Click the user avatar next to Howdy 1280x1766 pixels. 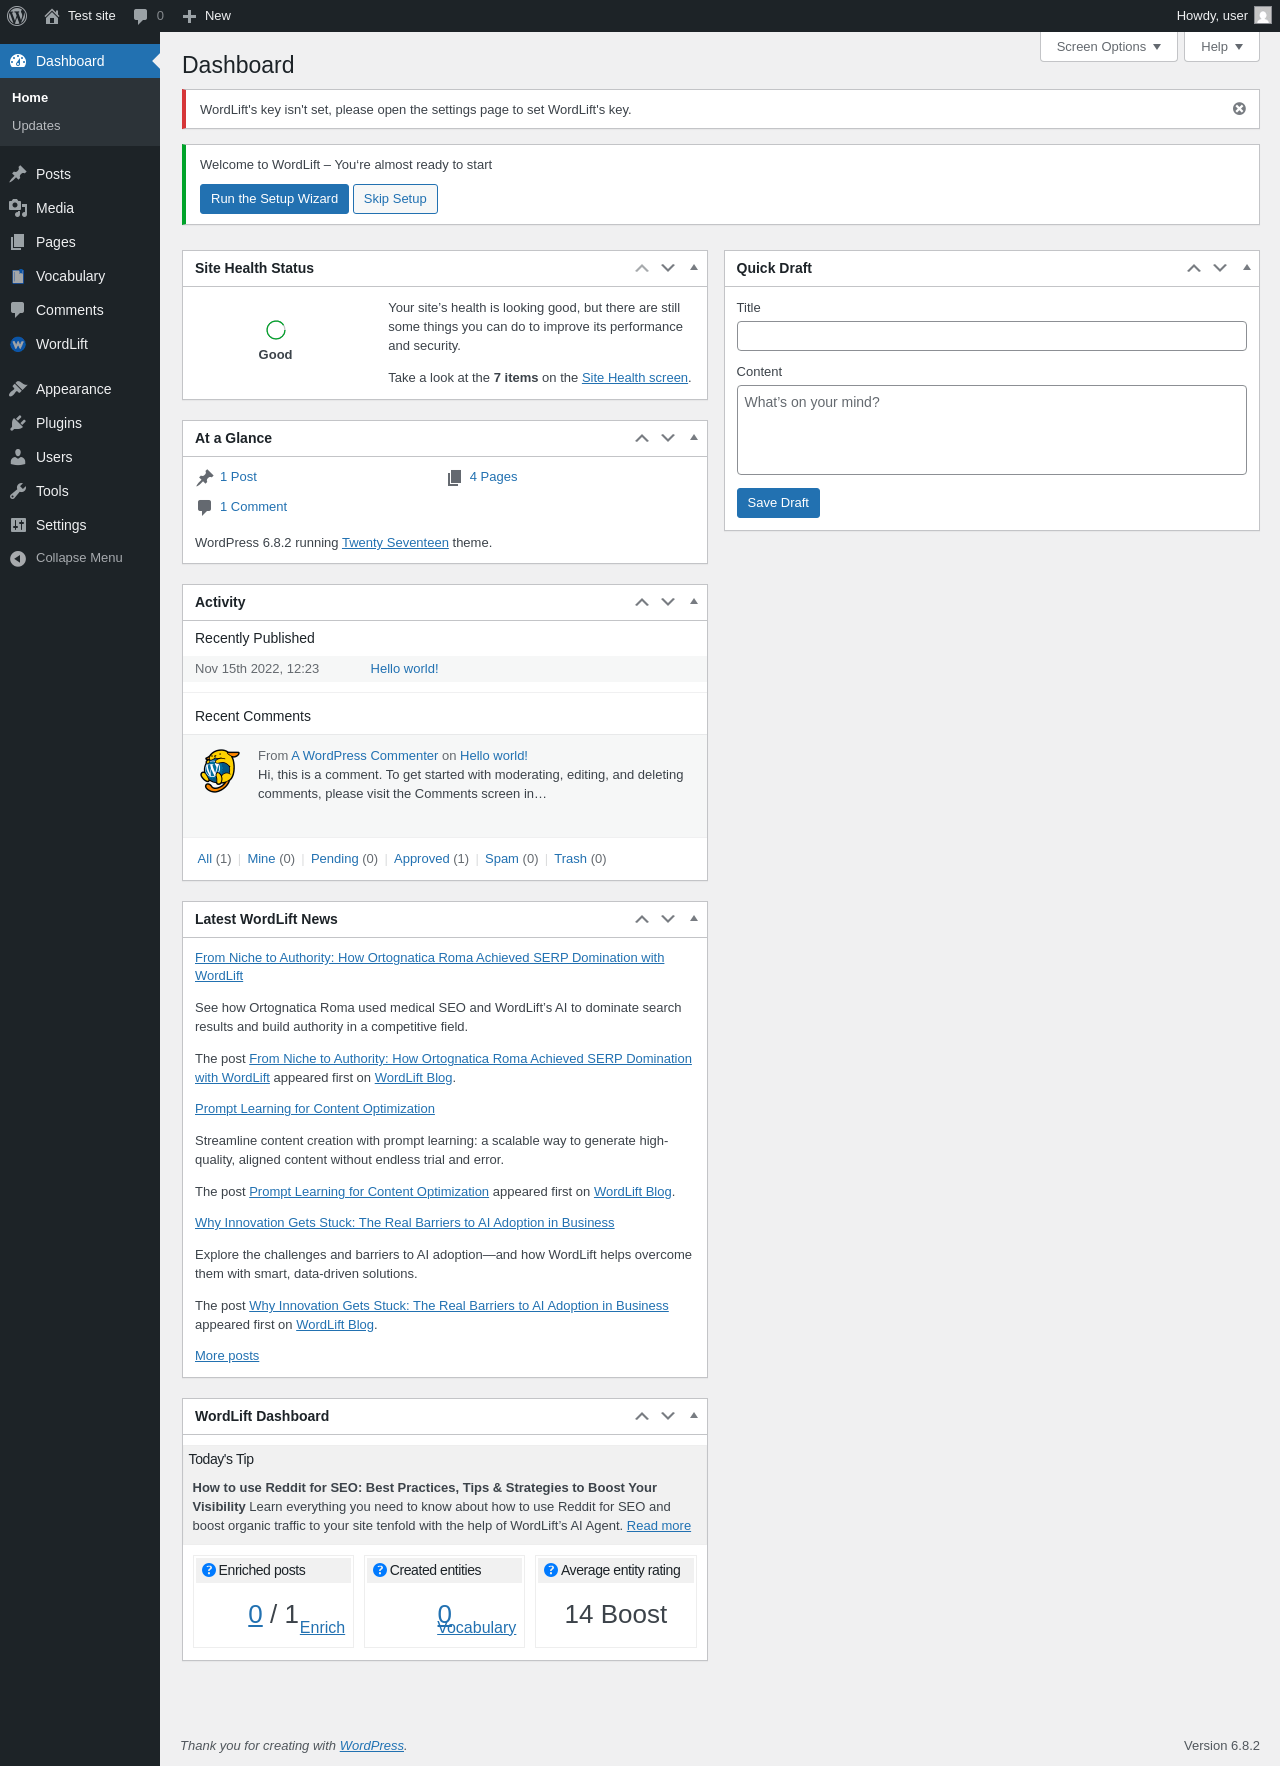click(x=1263, y=15)
